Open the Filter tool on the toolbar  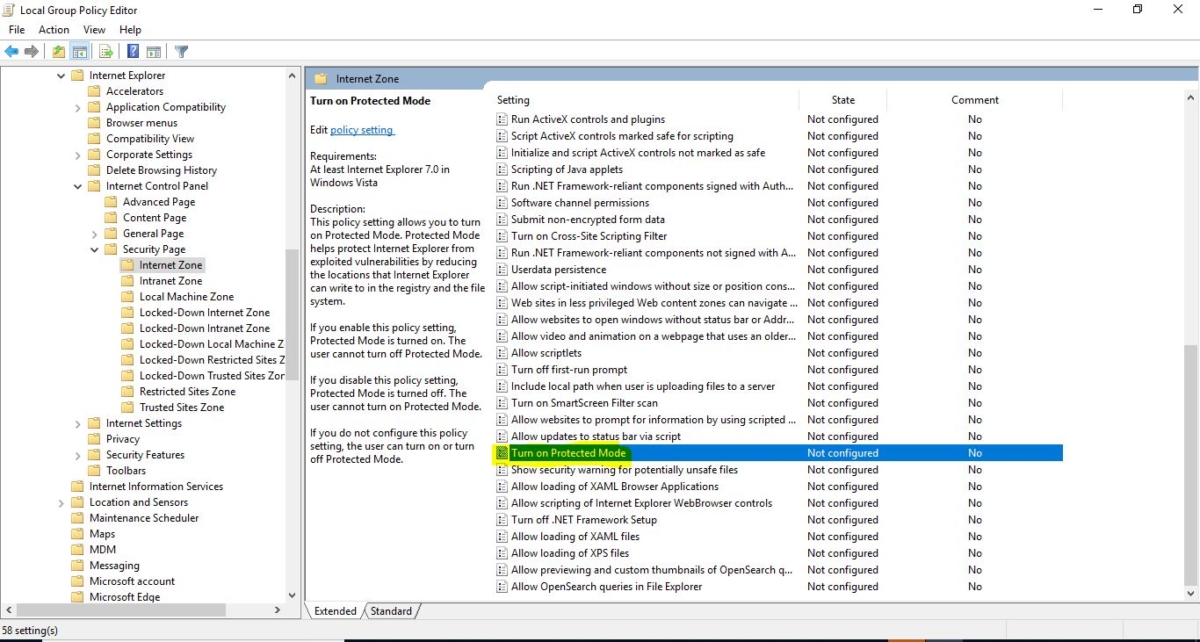coord(181,51)
